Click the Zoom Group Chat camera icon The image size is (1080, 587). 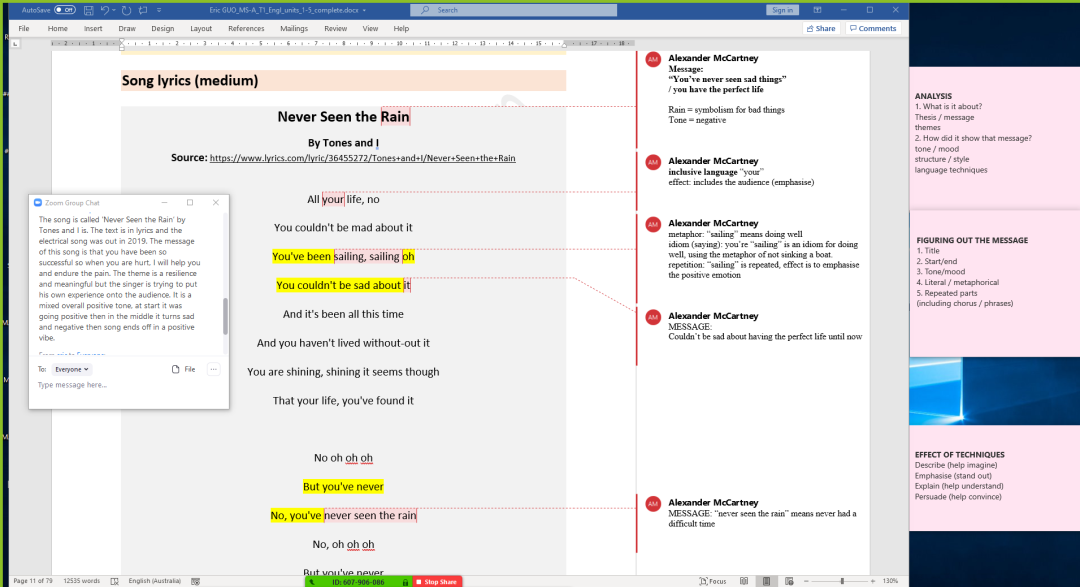38,203
